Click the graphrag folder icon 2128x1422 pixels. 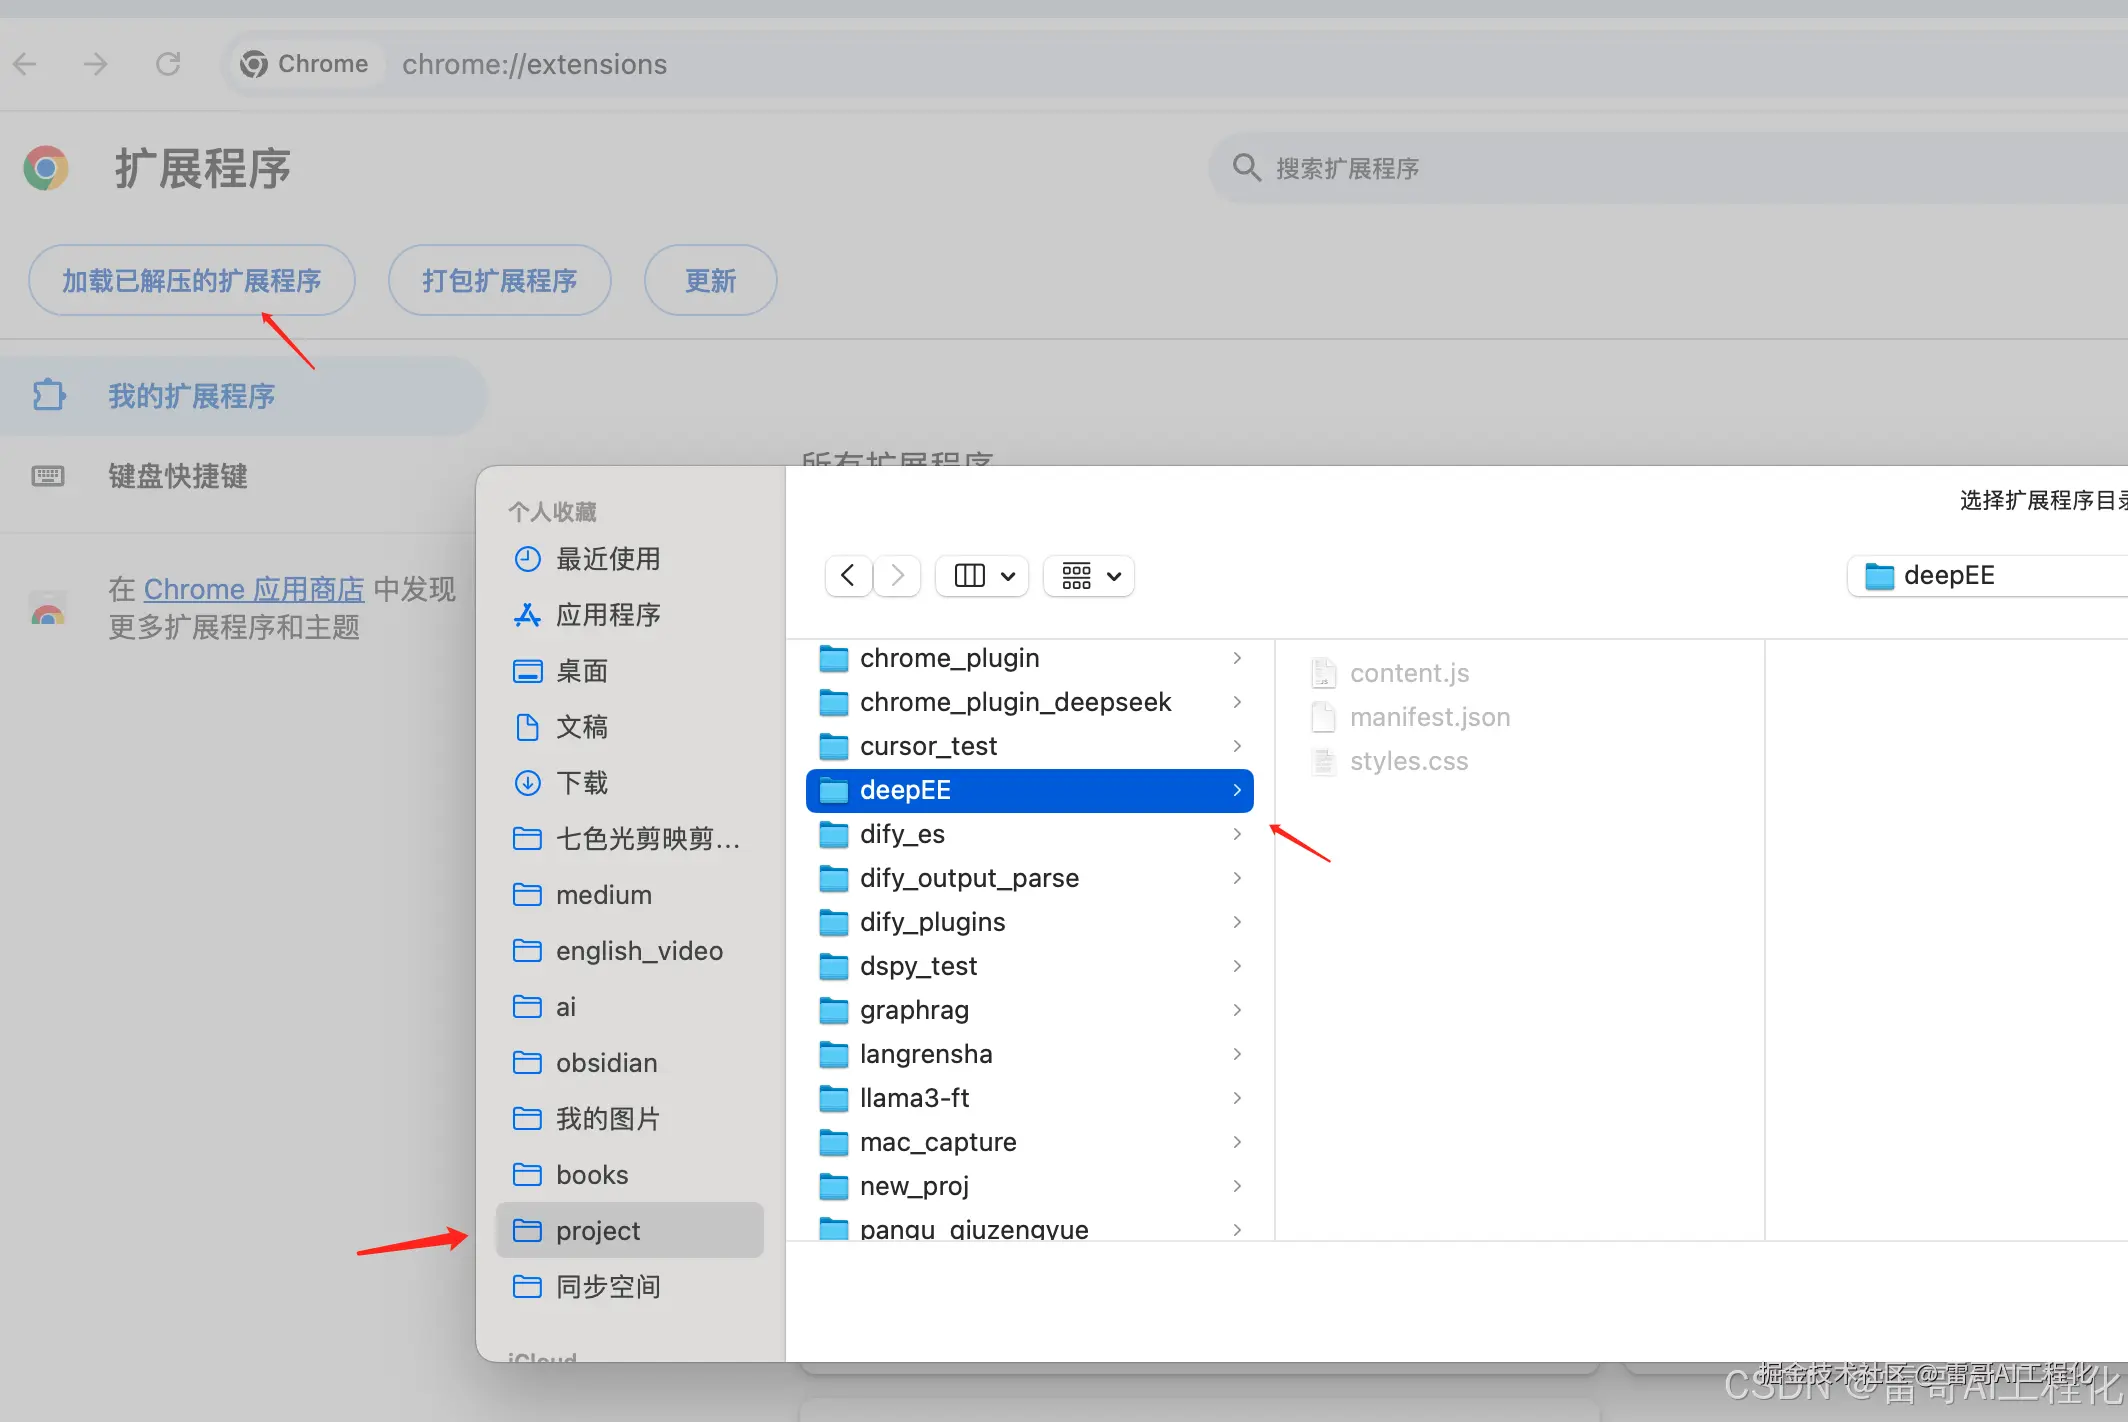(834, 1010)
